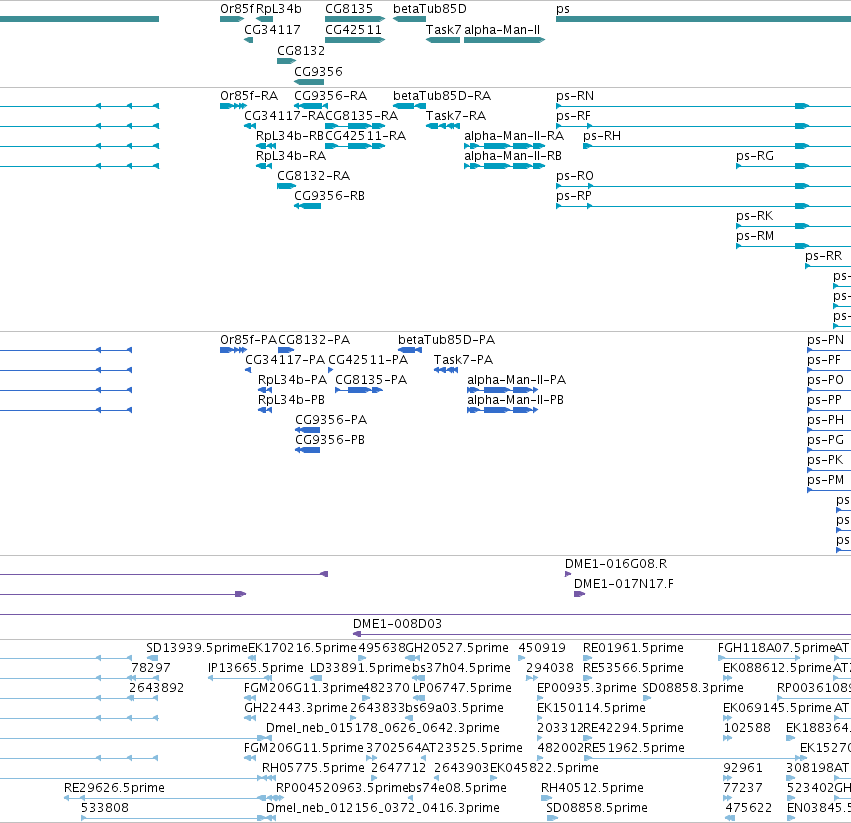Select the ps-RG transcript label
The height and width of the screenshot is (823, 851).
click(x=754, y=156)
